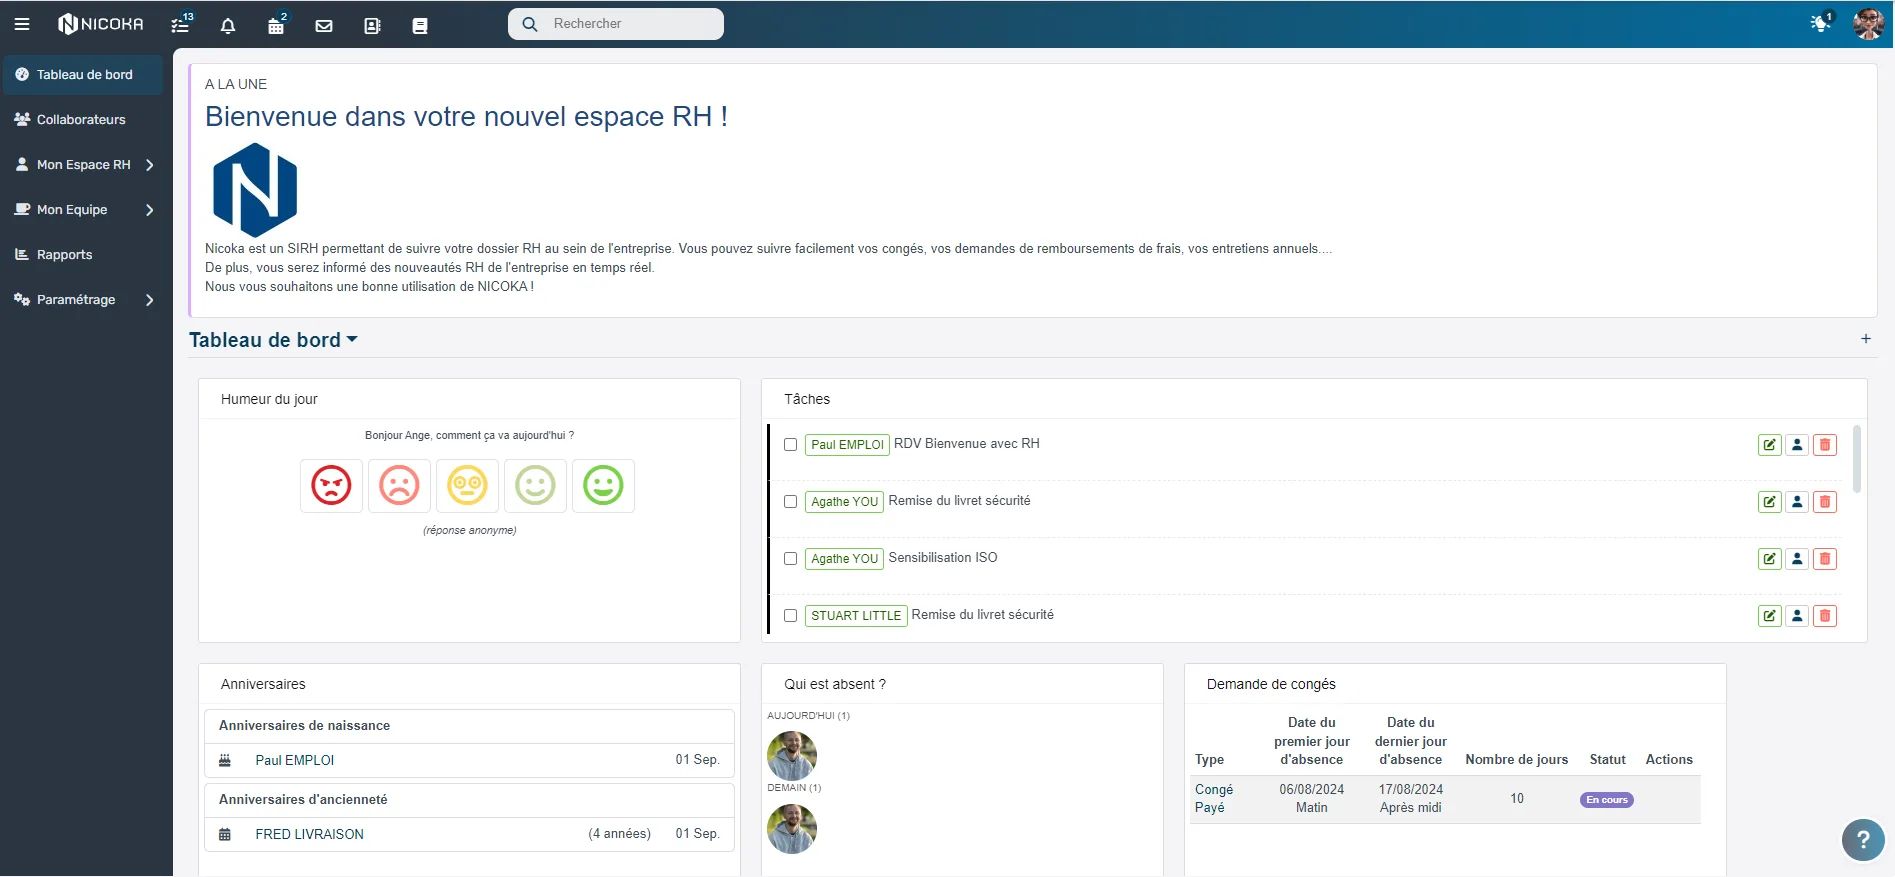Delete the RDV Bienvenue avec RH task

point(1825,445)
